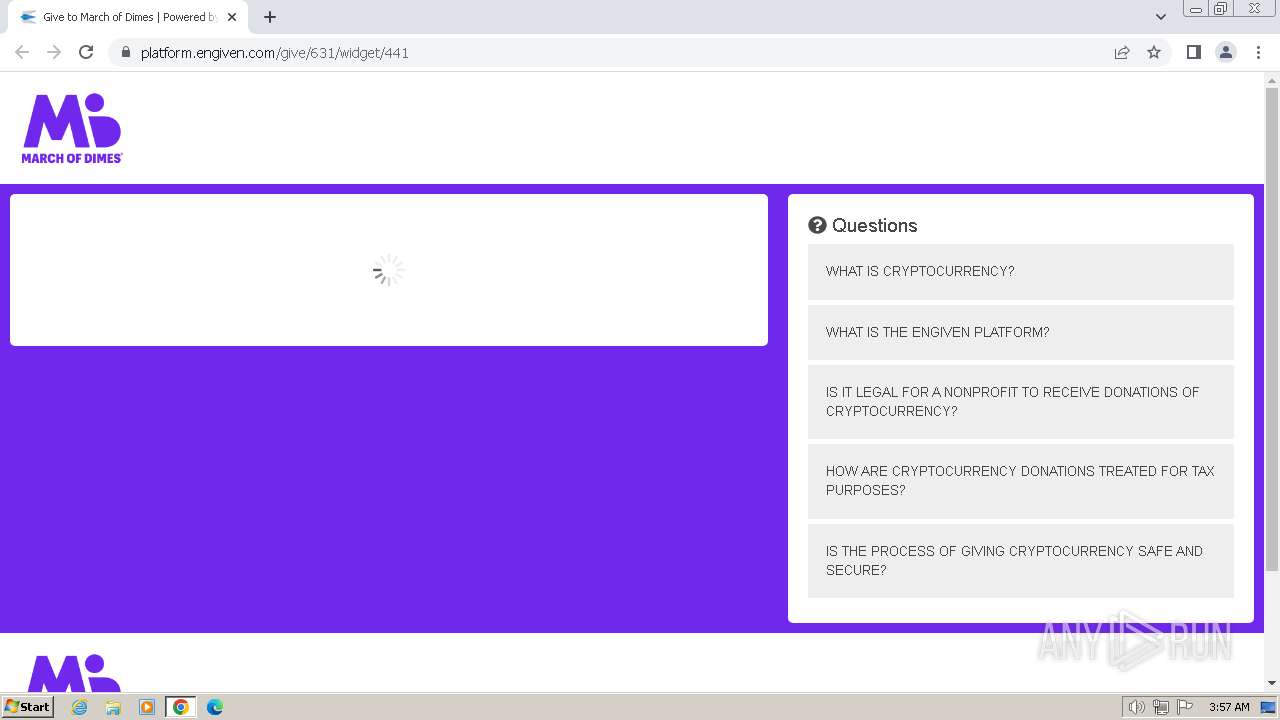Open Chrome three-dot menu

[x=1258, y=52]
